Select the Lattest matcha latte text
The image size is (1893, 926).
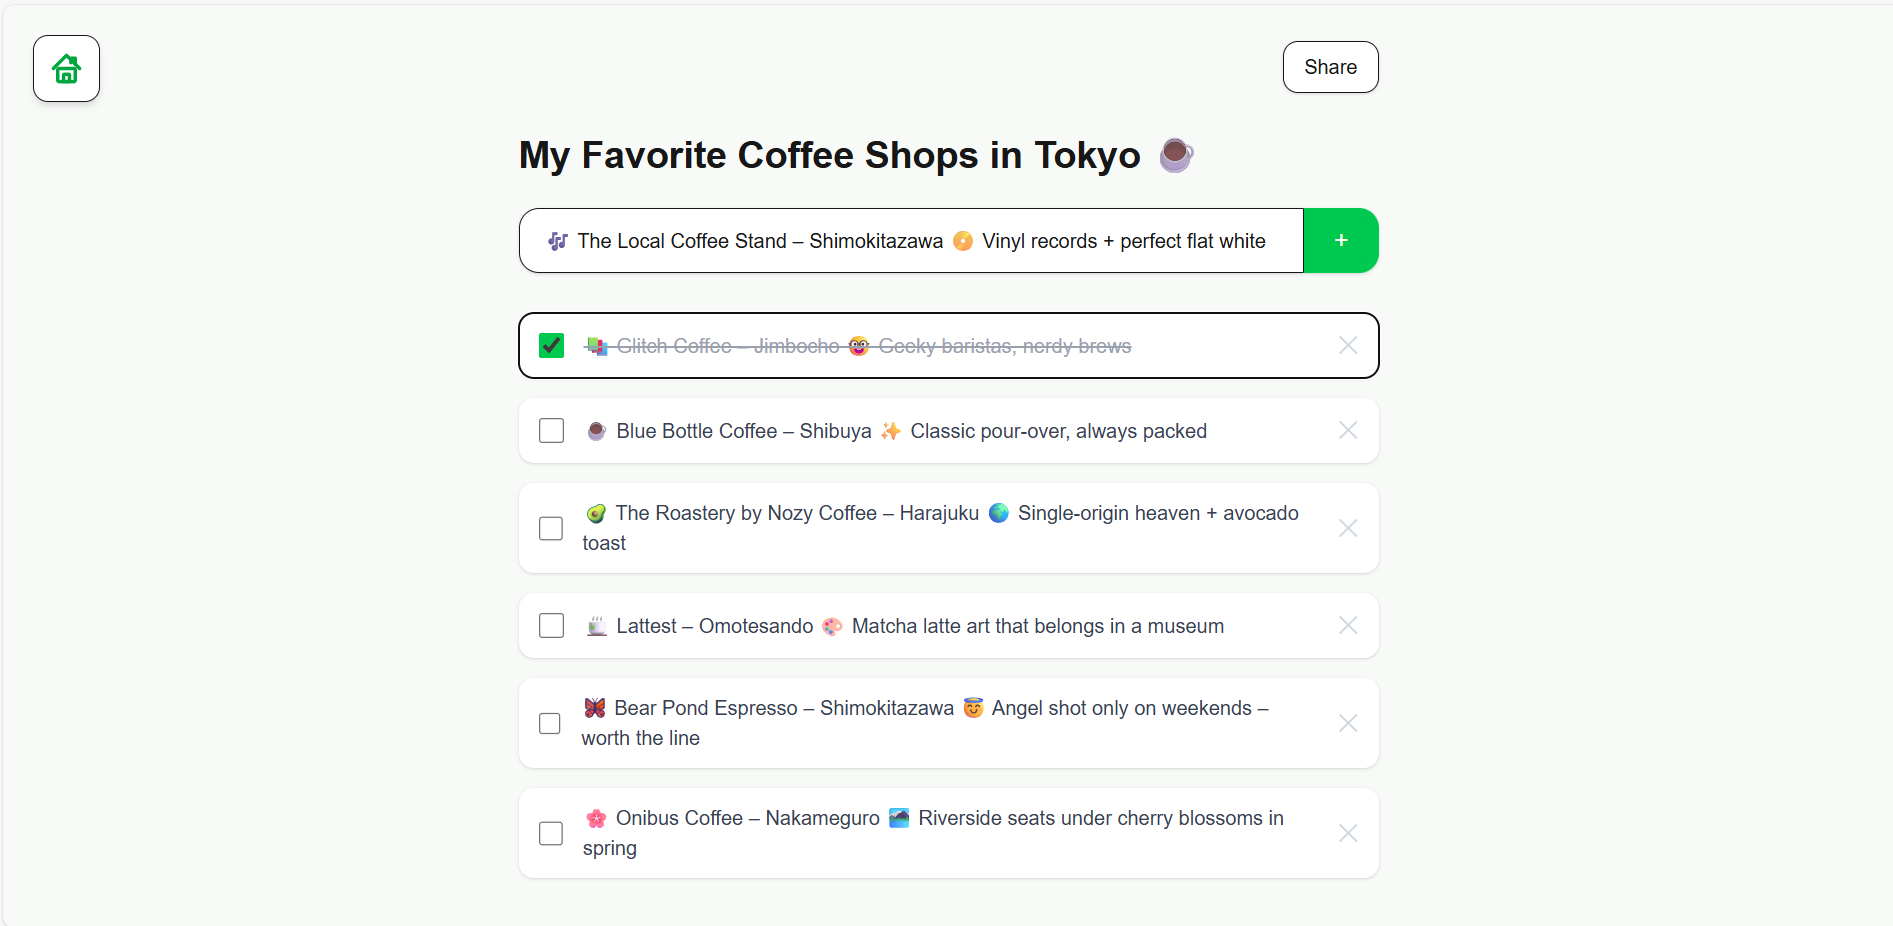point(1037,626)
